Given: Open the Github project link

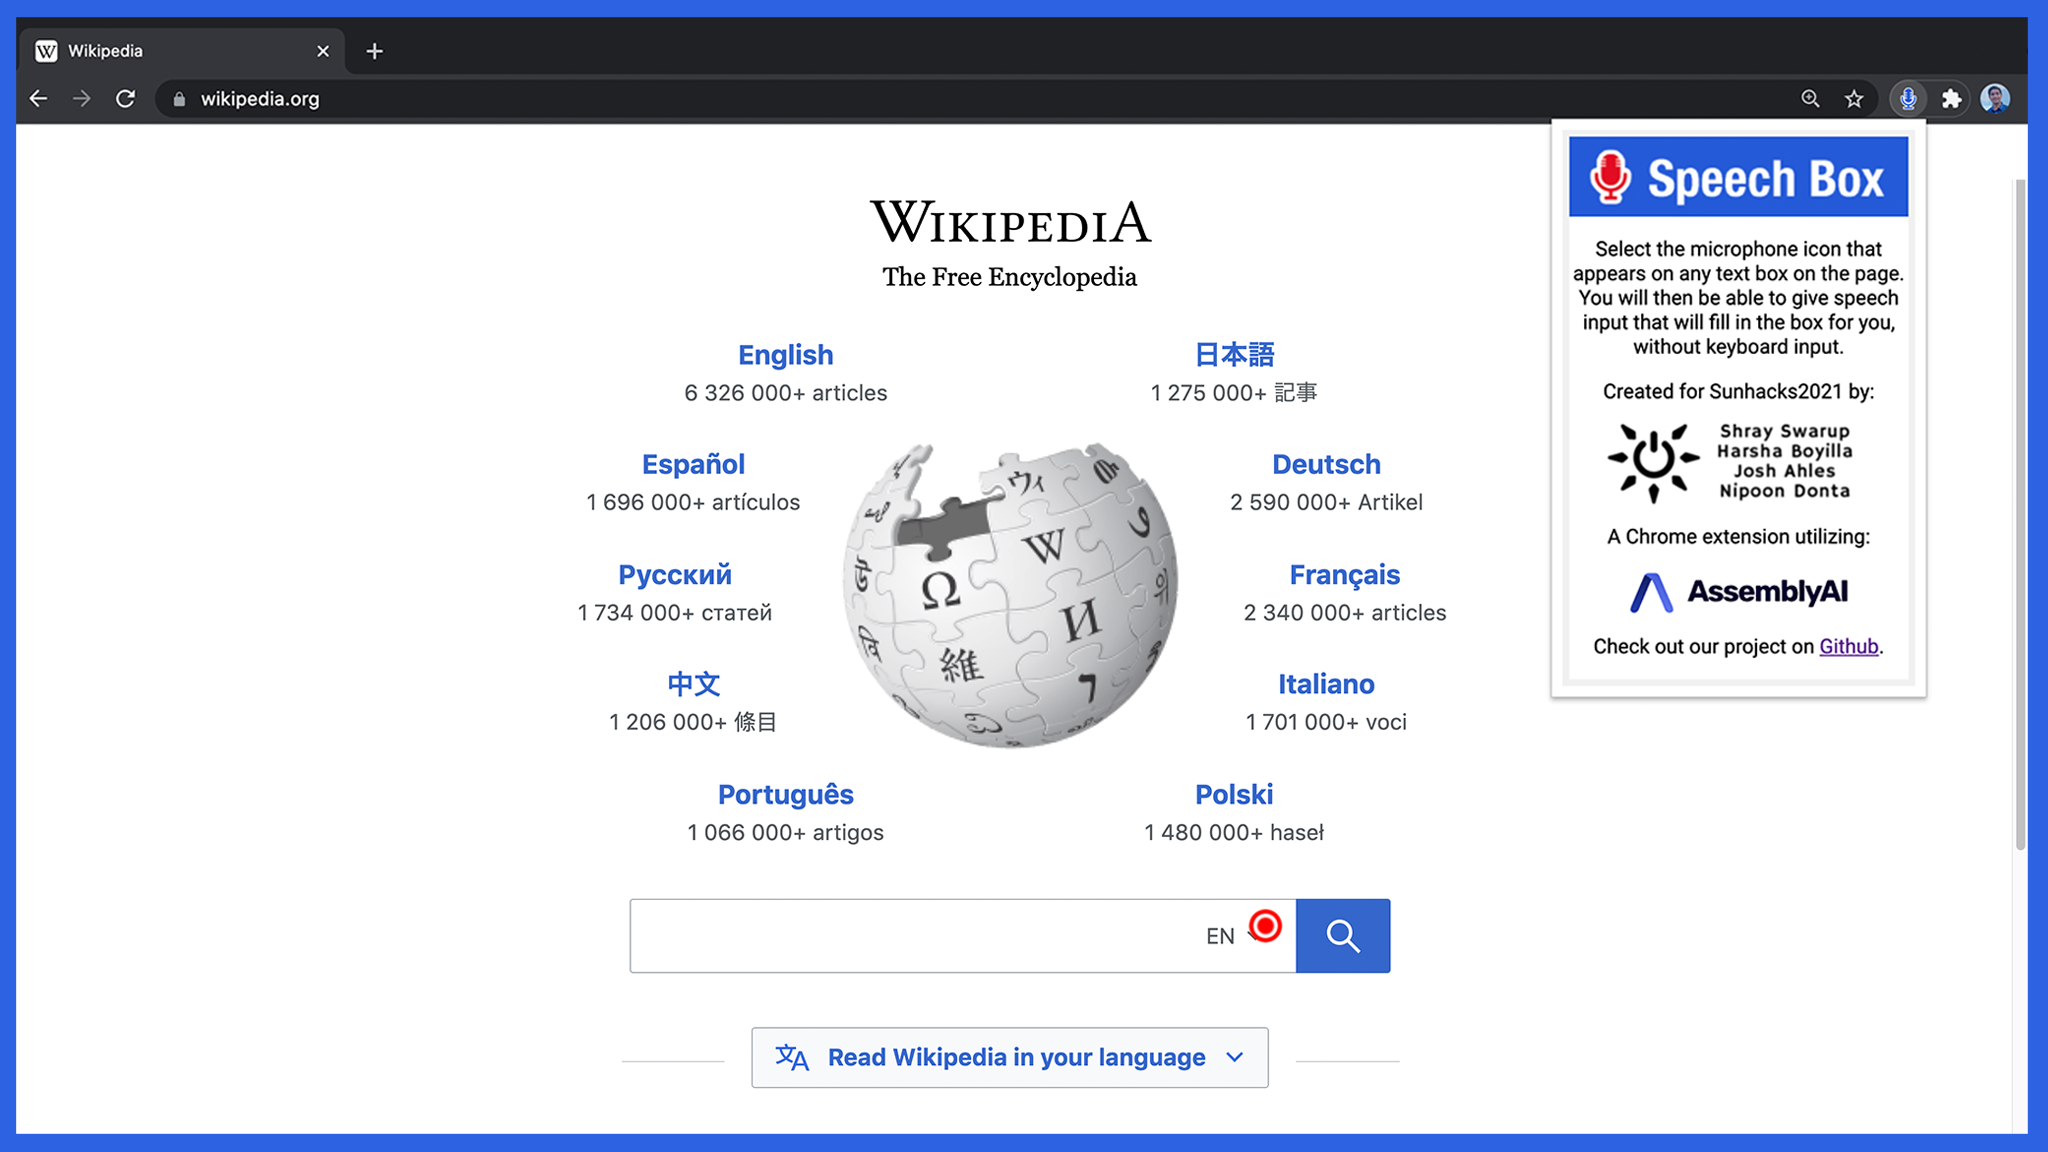Looking at the screenshot, I should click(x=1848, y=647).
